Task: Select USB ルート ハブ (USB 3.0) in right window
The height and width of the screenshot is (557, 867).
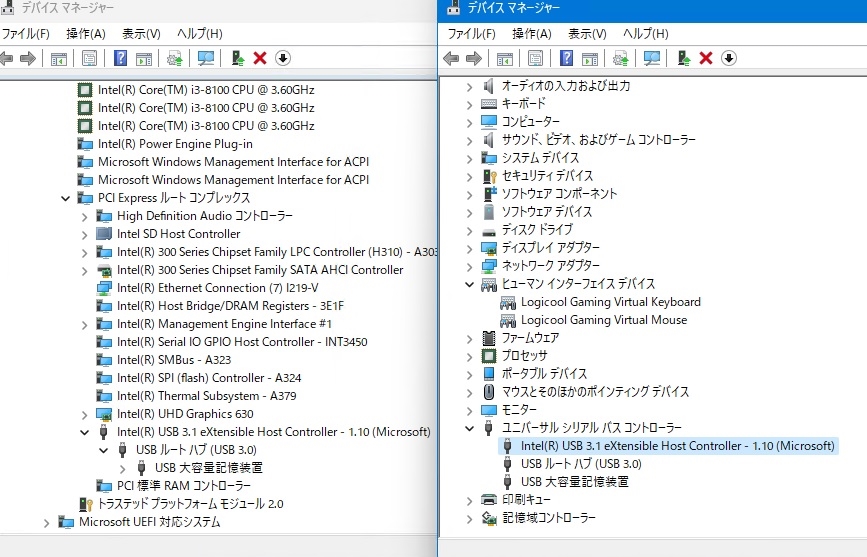Action: [x=581, y=464]
